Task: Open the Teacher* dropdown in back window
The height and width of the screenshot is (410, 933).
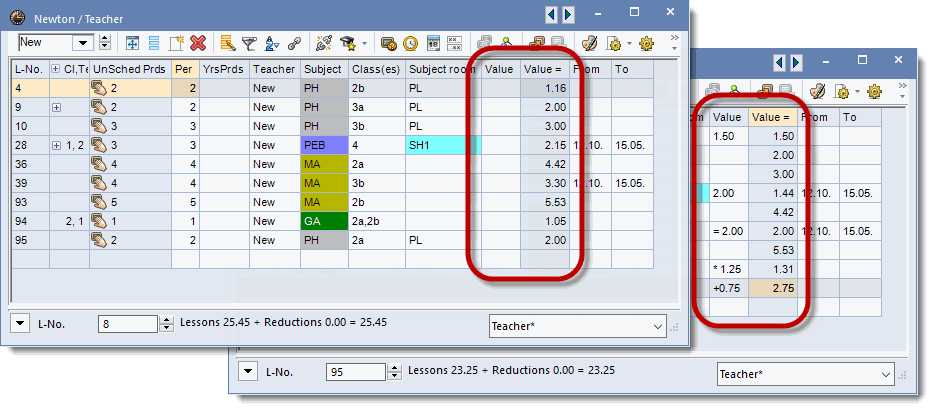Action: point(884,374)
